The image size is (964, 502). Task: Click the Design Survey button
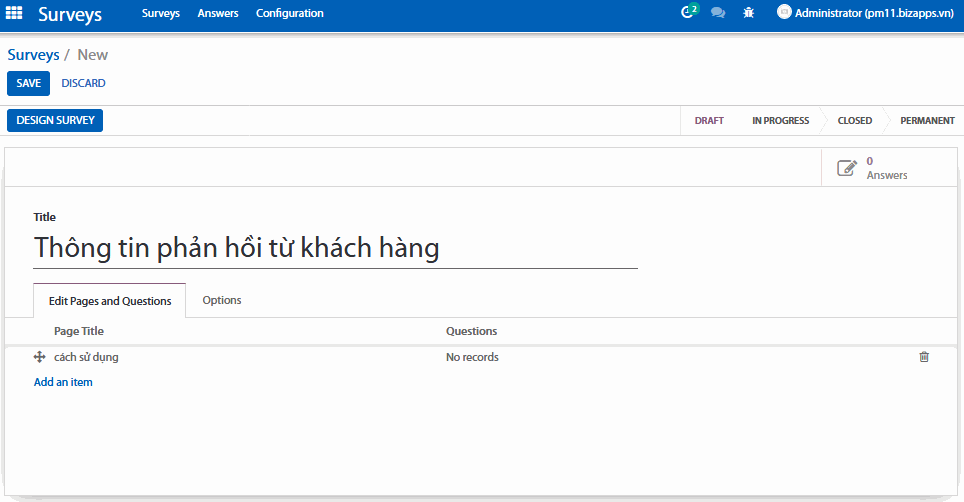(x=55, y=120)
